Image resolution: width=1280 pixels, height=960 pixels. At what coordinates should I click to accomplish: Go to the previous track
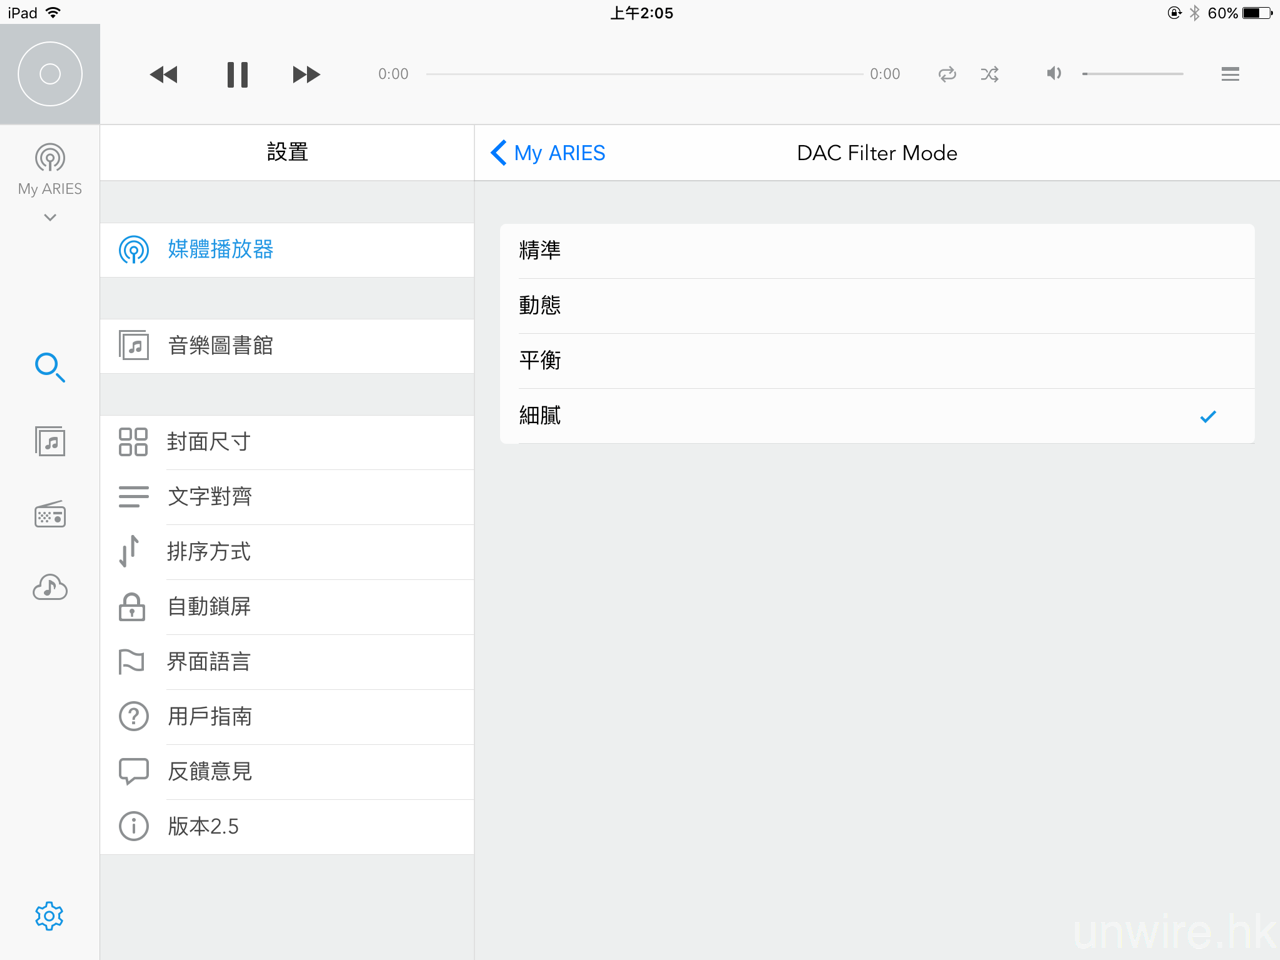click(x=164, y=75)
